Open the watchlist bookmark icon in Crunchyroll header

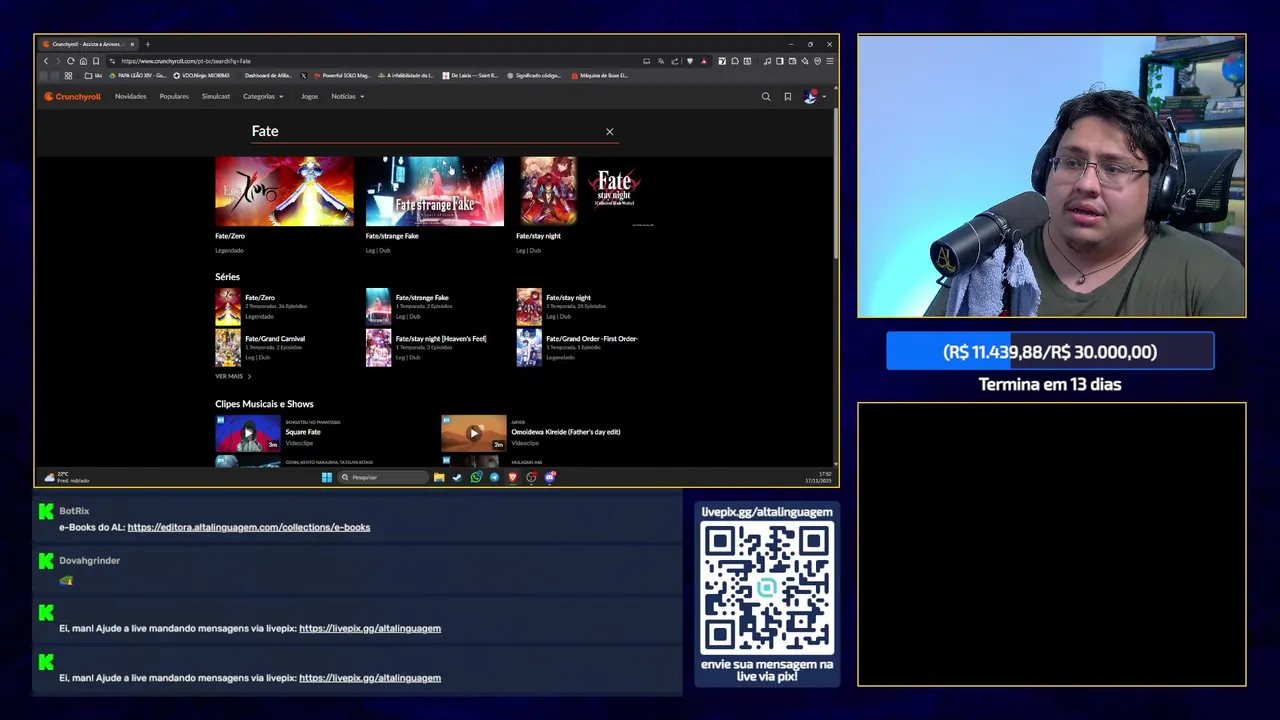[x=788, y=97]
